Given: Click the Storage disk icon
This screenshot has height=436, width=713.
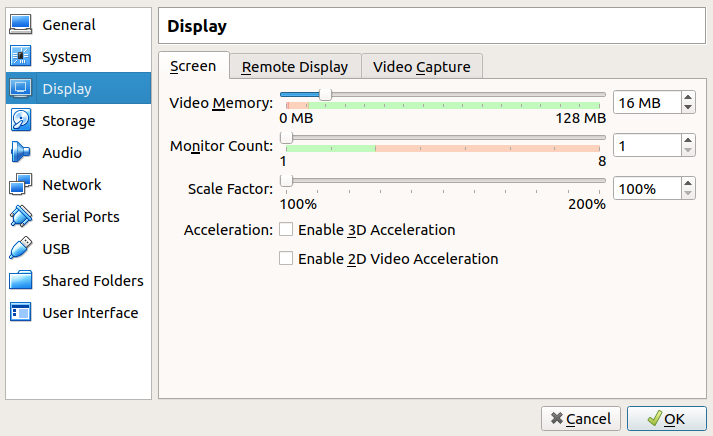Looking at the screenshot, I should pyautogui.click(x=21, y=121).
